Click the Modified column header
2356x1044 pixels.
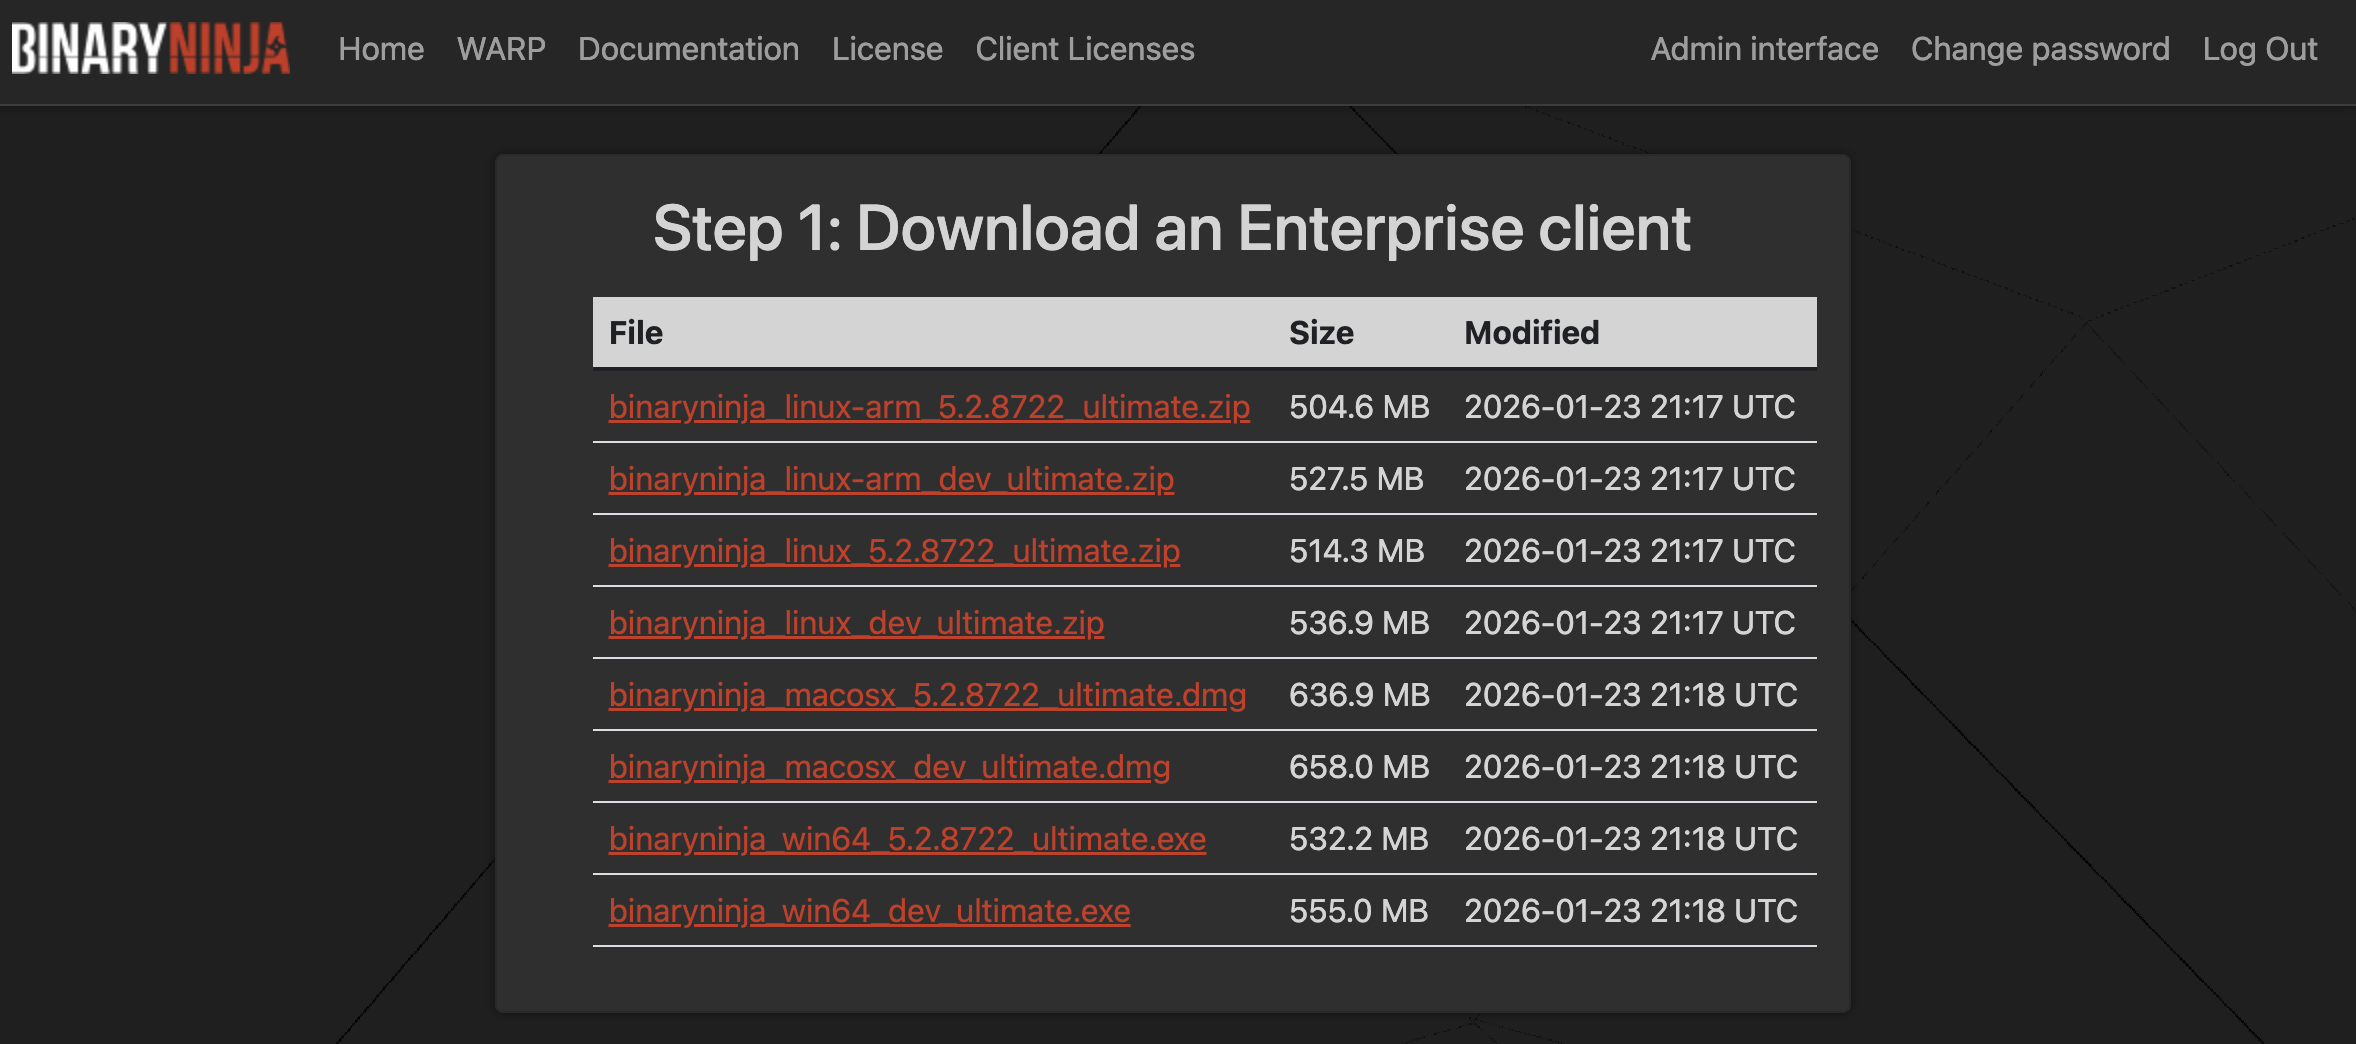point(1531,333)
